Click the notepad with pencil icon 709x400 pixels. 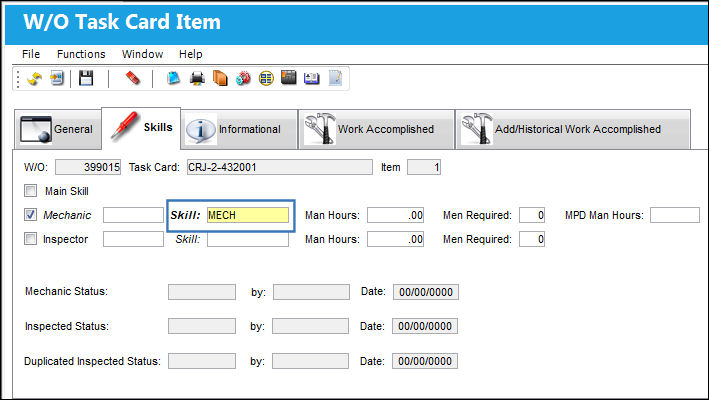tap(335, 78)
